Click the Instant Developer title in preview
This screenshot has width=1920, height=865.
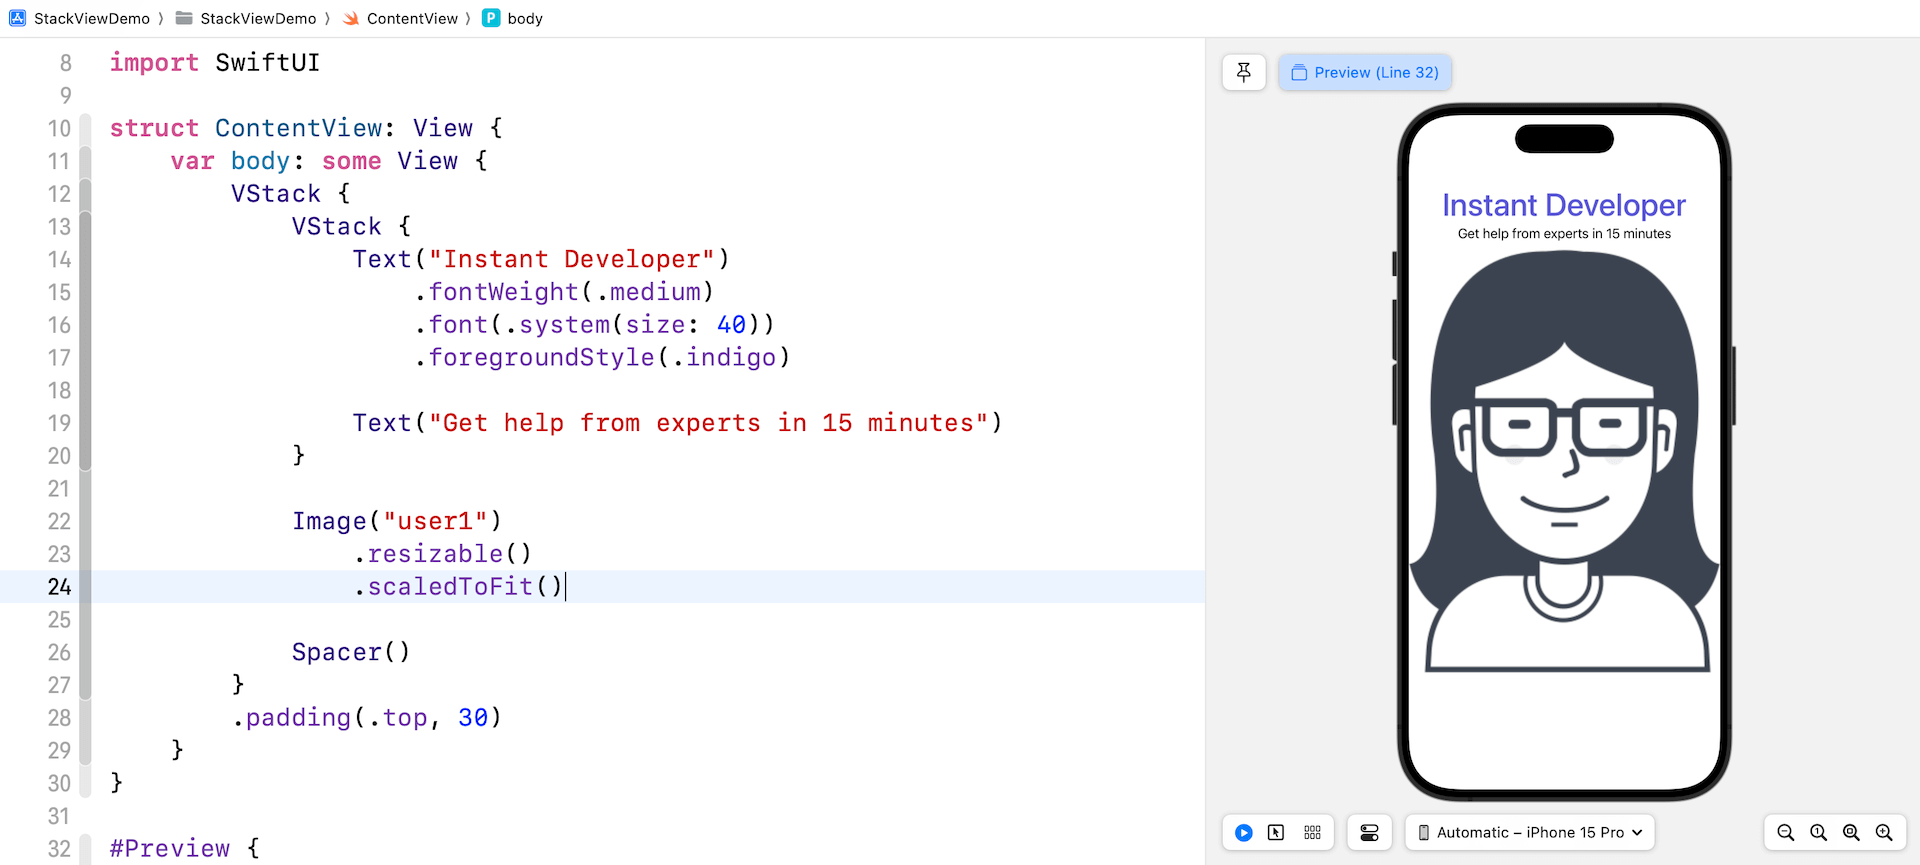point(1564,205)
